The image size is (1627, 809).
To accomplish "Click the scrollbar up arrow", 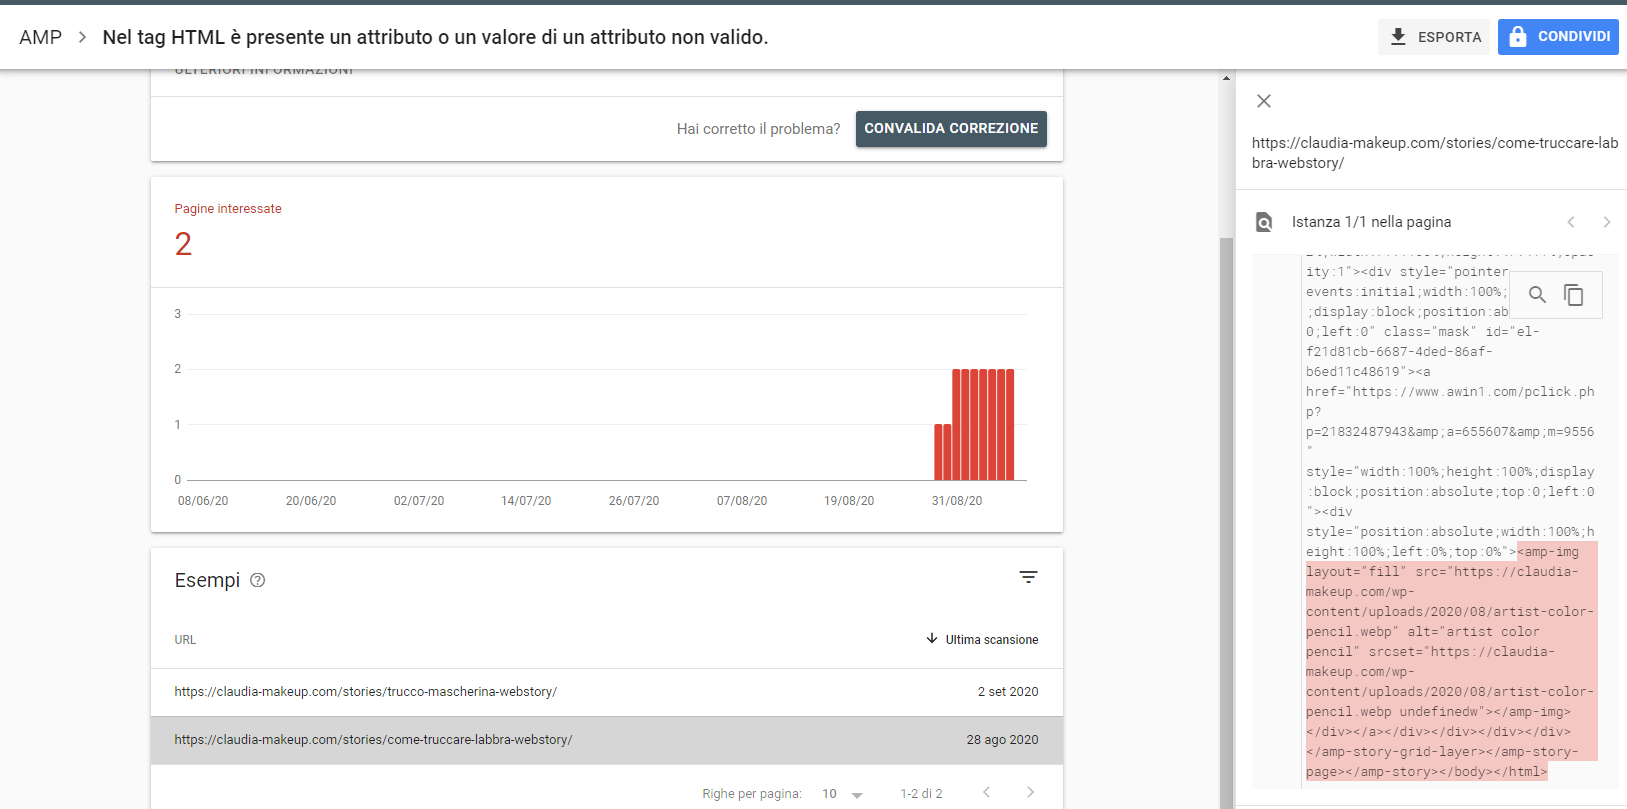I will pyautogui.click(x=1226, y=78).
